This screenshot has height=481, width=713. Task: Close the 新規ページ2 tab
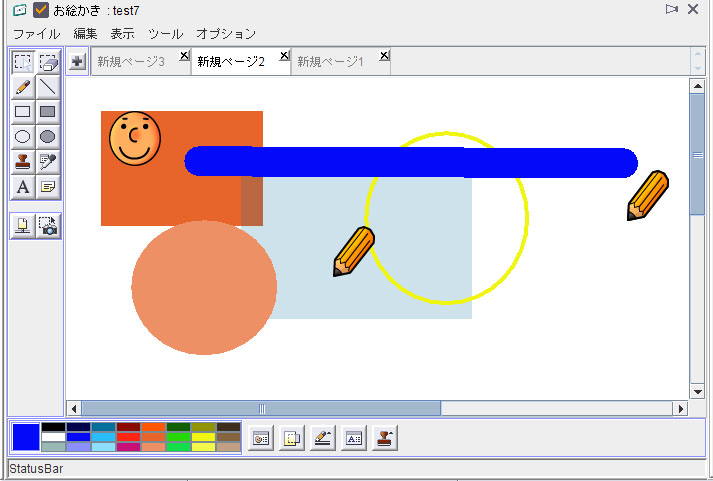pyautogui.click(x=284, y=55)
